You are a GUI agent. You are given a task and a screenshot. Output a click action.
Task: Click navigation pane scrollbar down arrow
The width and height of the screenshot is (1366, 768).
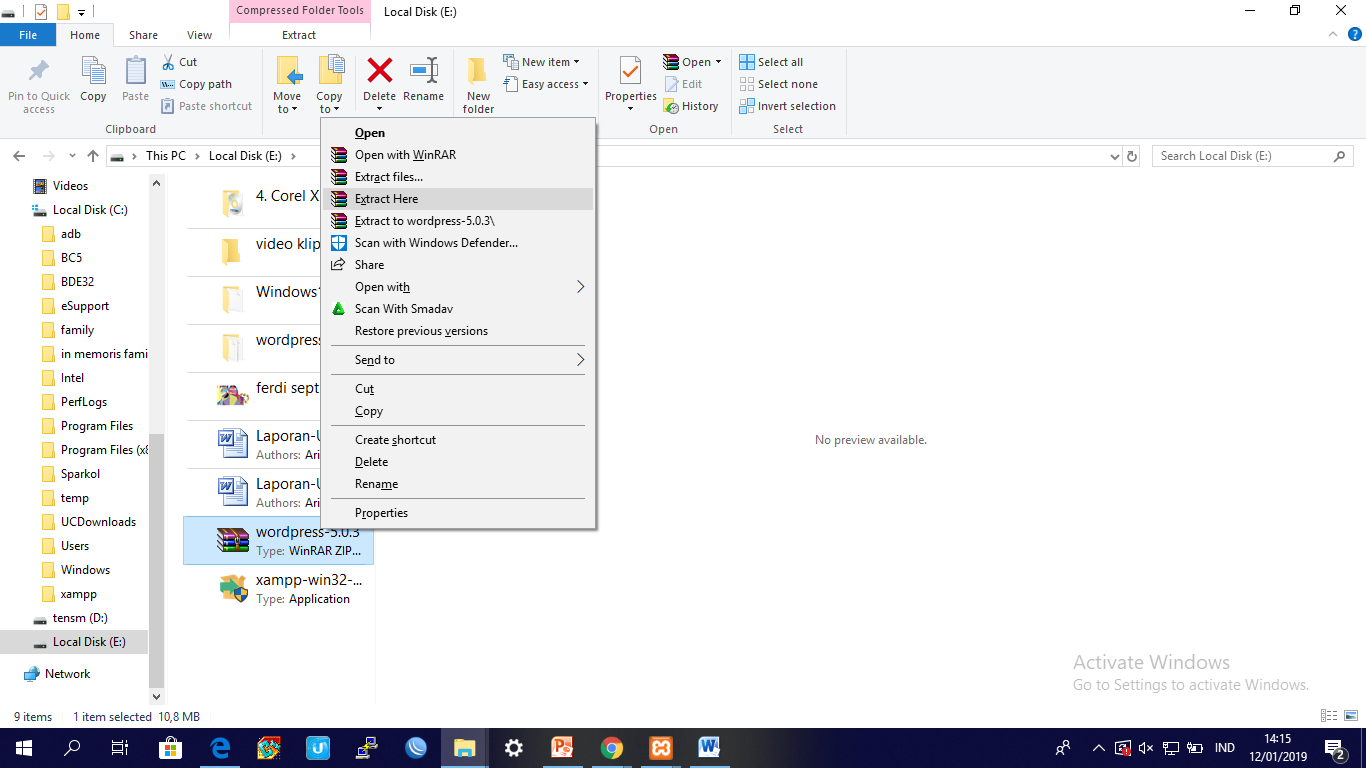click(156, 696)
